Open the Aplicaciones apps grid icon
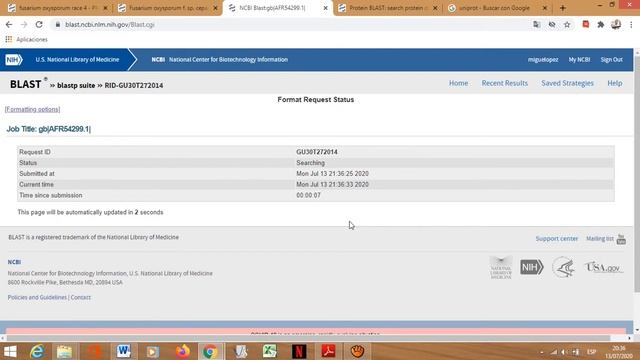 pyautogui.click(x=9, y=39)
